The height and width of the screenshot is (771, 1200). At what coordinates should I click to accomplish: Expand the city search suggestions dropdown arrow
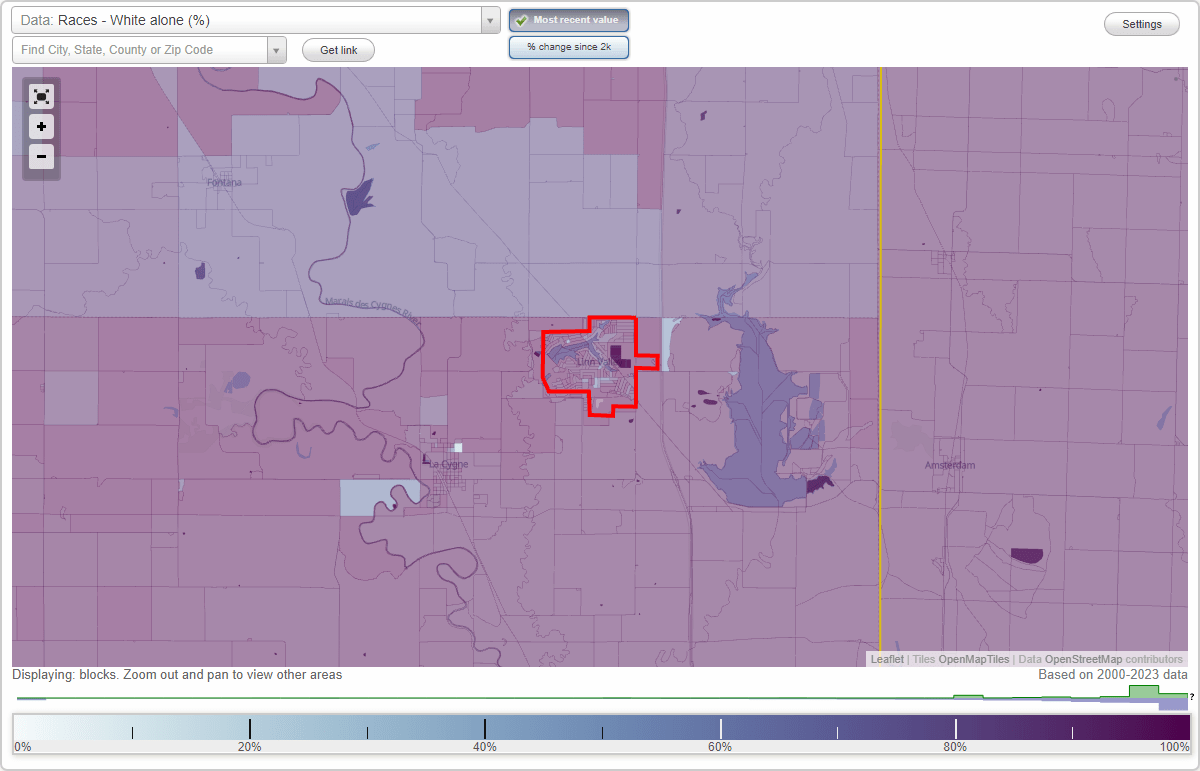277,49
